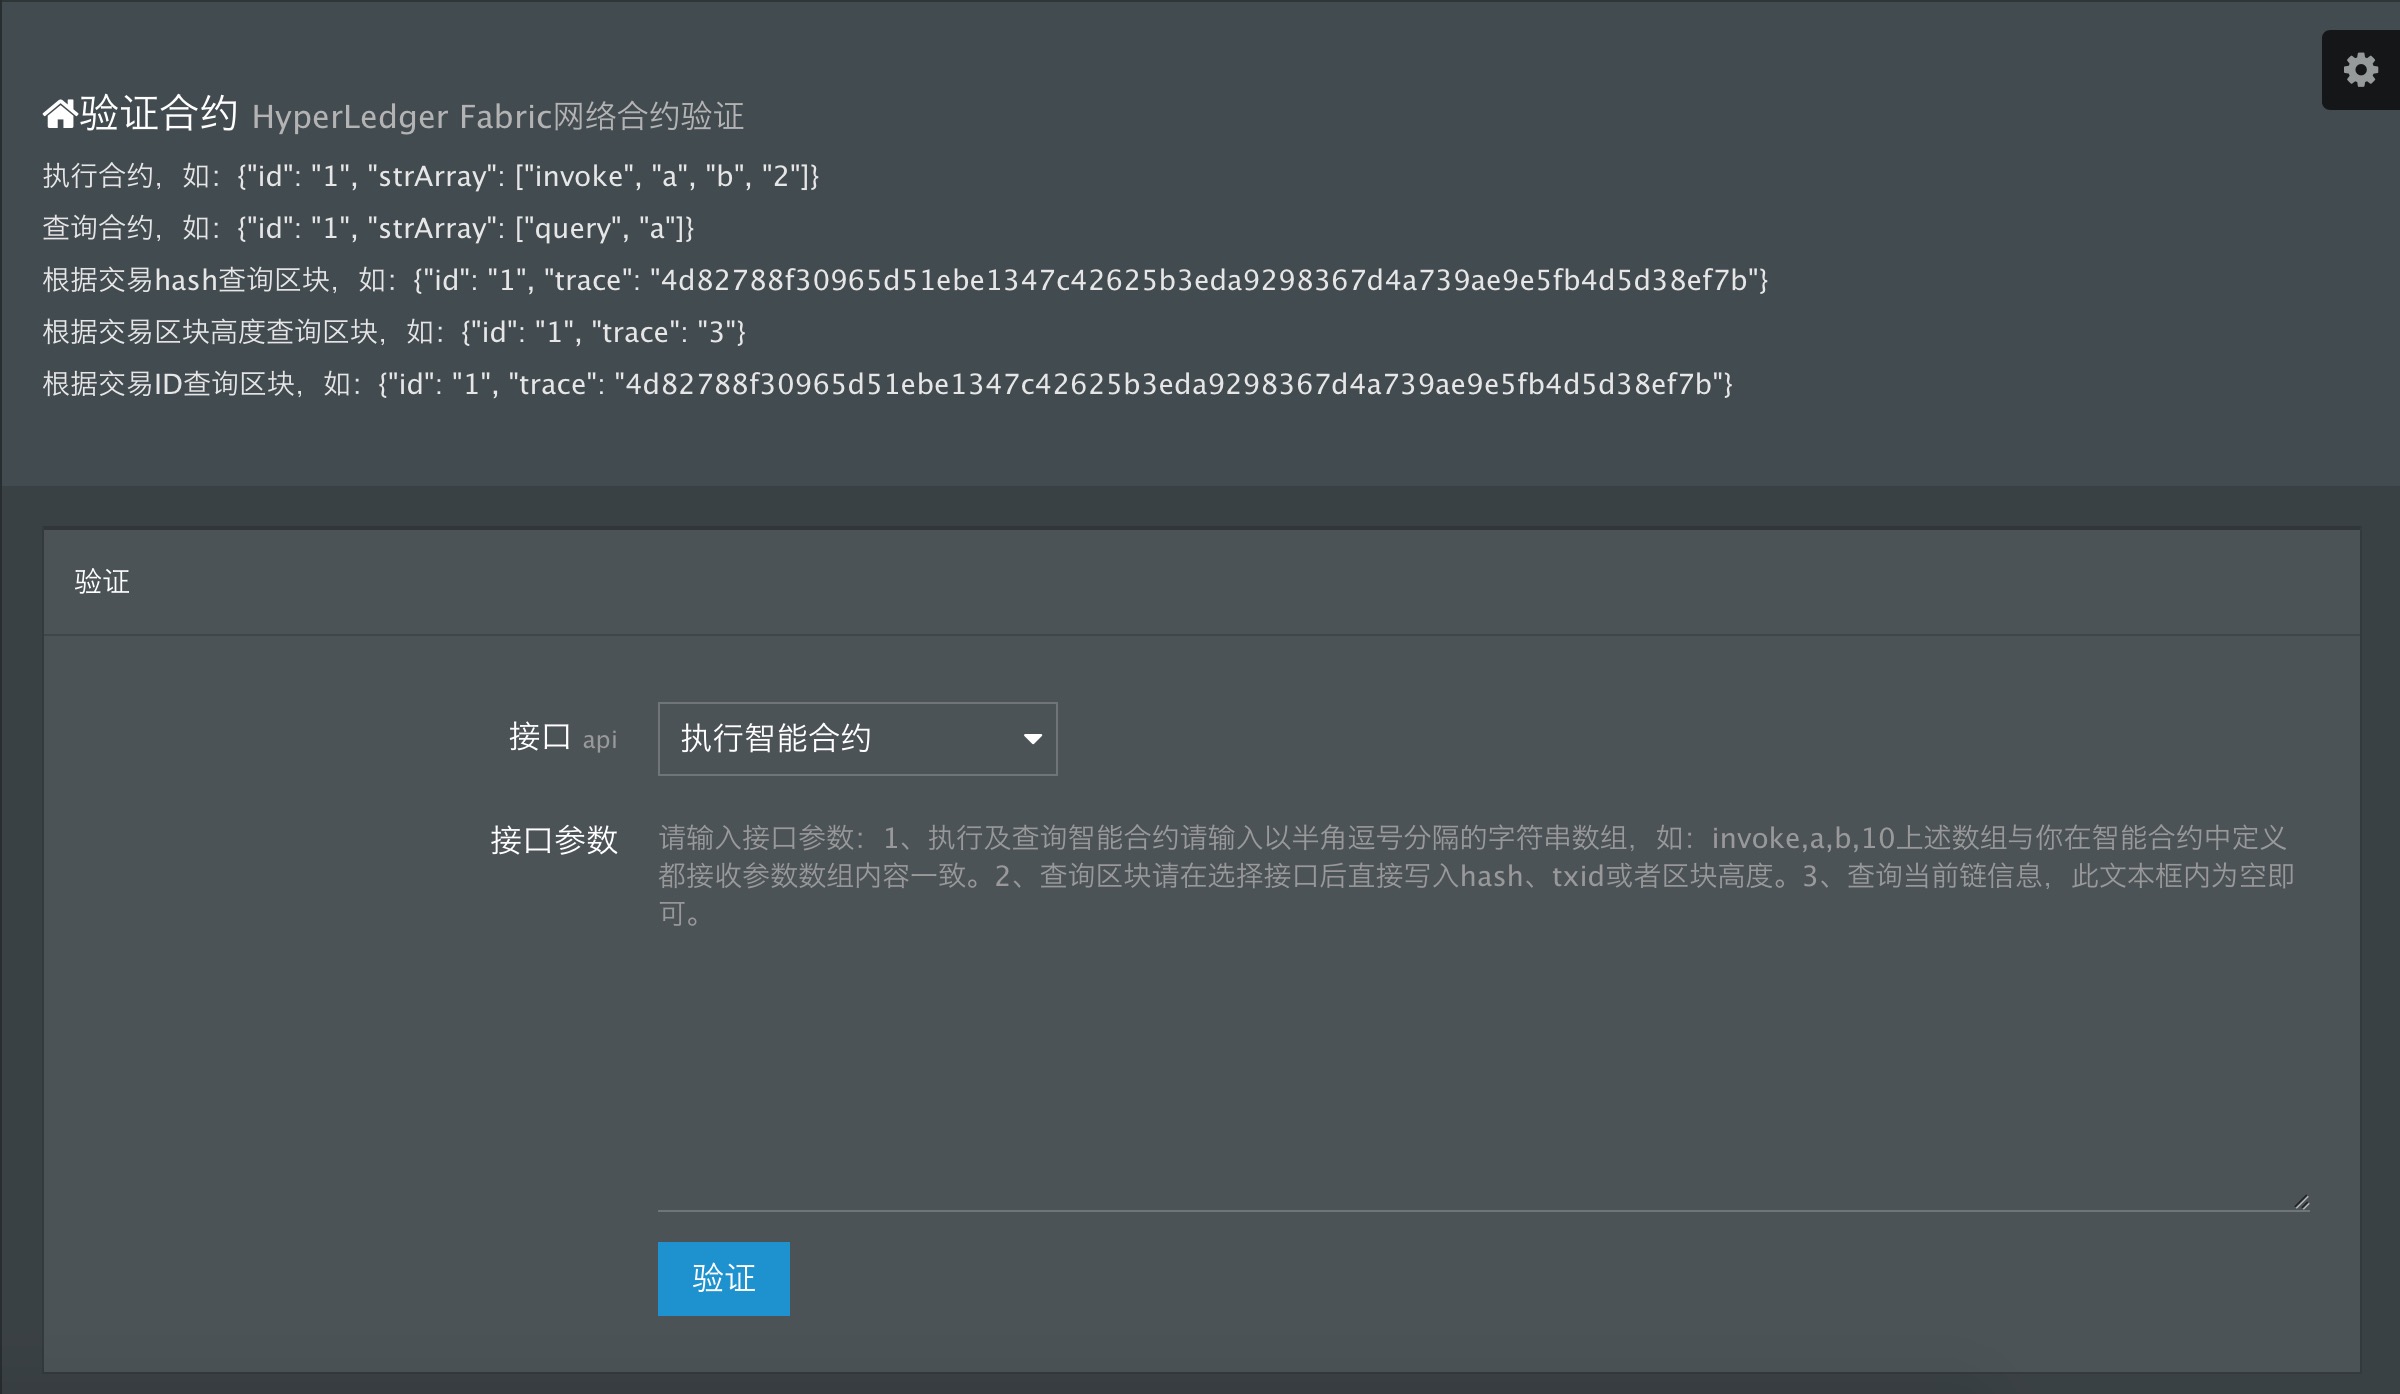Click the invoke,a,b,10 placeholder hint text

click(x=1802, y=838)
